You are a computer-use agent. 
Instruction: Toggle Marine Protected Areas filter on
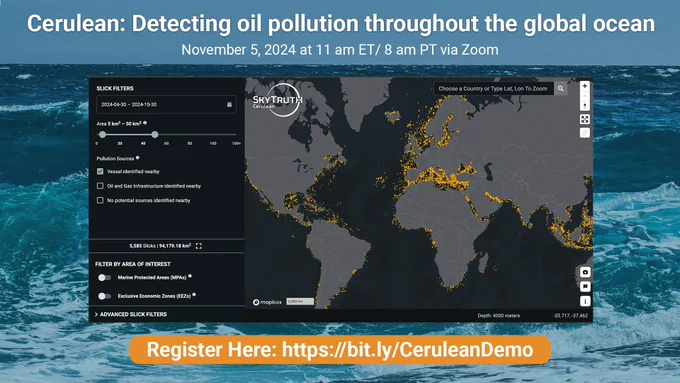click(x=104, y=278)
